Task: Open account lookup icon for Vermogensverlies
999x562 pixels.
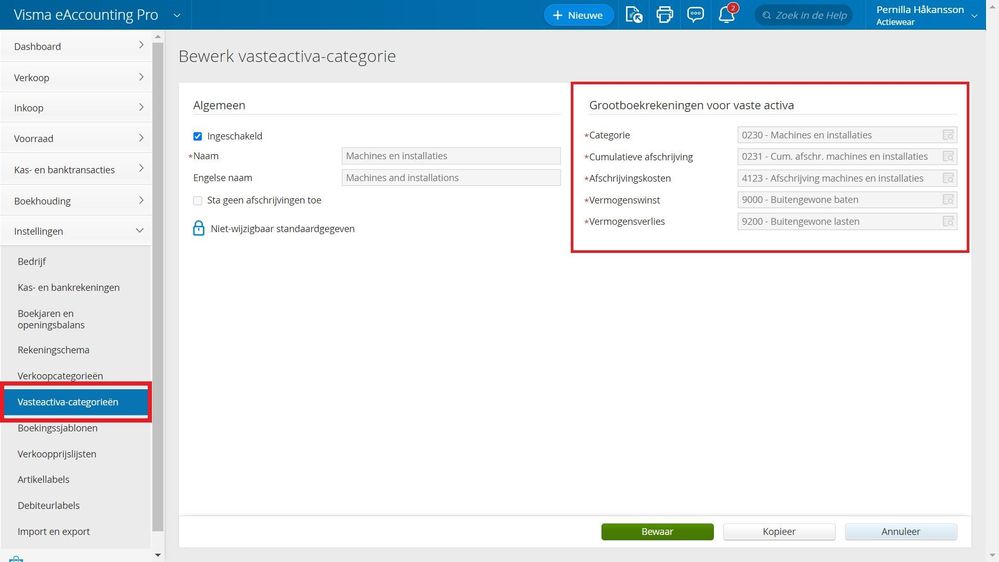Action: 948,222
